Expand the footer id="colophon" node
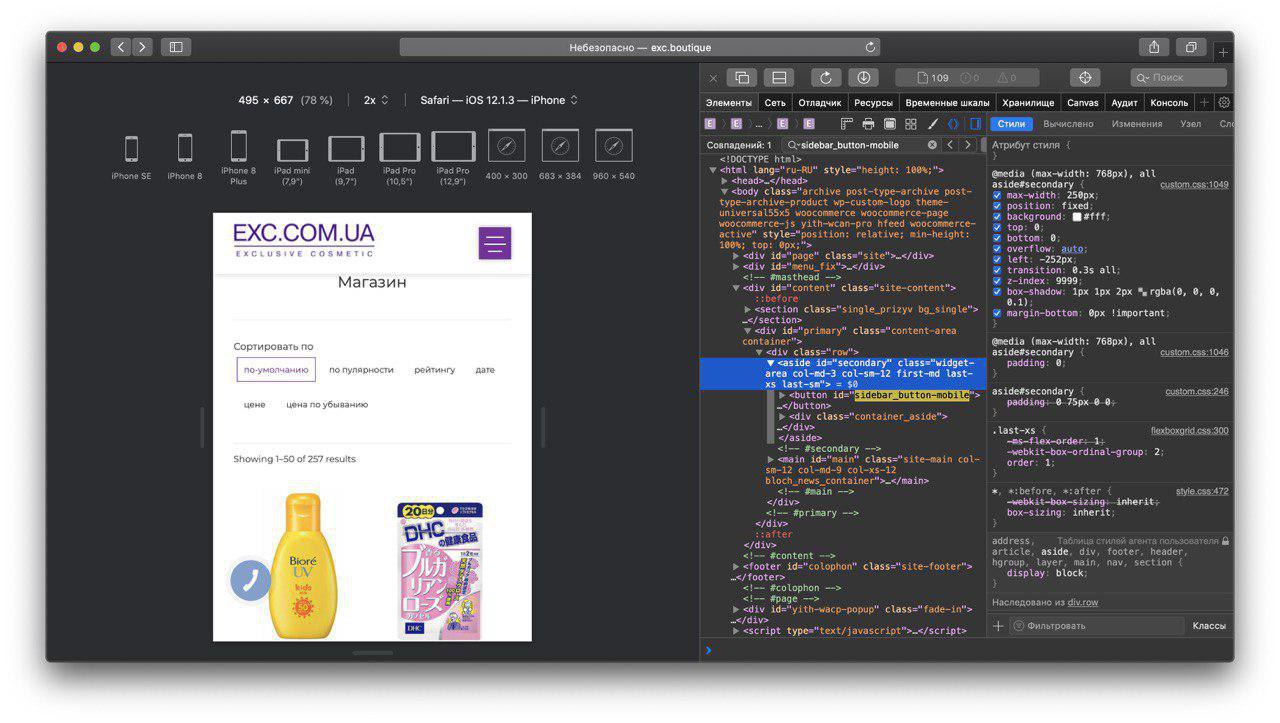Viewport: 1280px width, 723px height. tap(737, 567)
